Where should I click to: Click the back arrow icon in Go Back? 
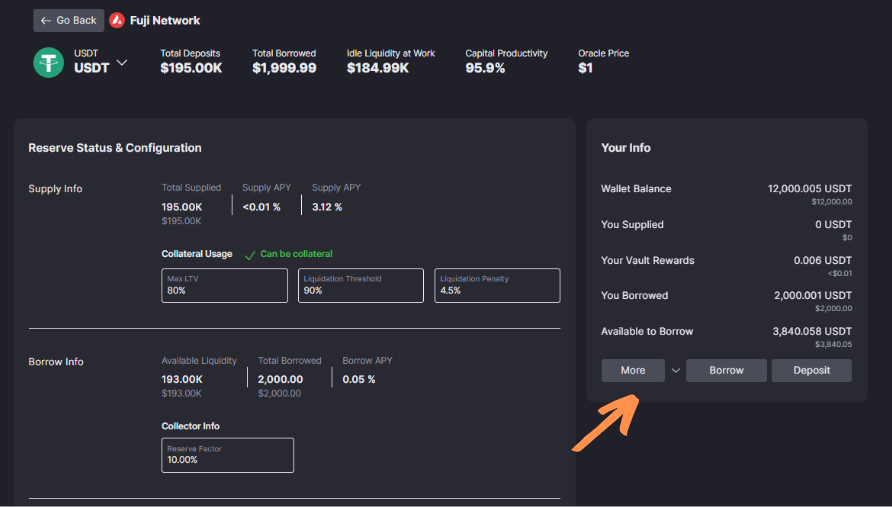46,20
